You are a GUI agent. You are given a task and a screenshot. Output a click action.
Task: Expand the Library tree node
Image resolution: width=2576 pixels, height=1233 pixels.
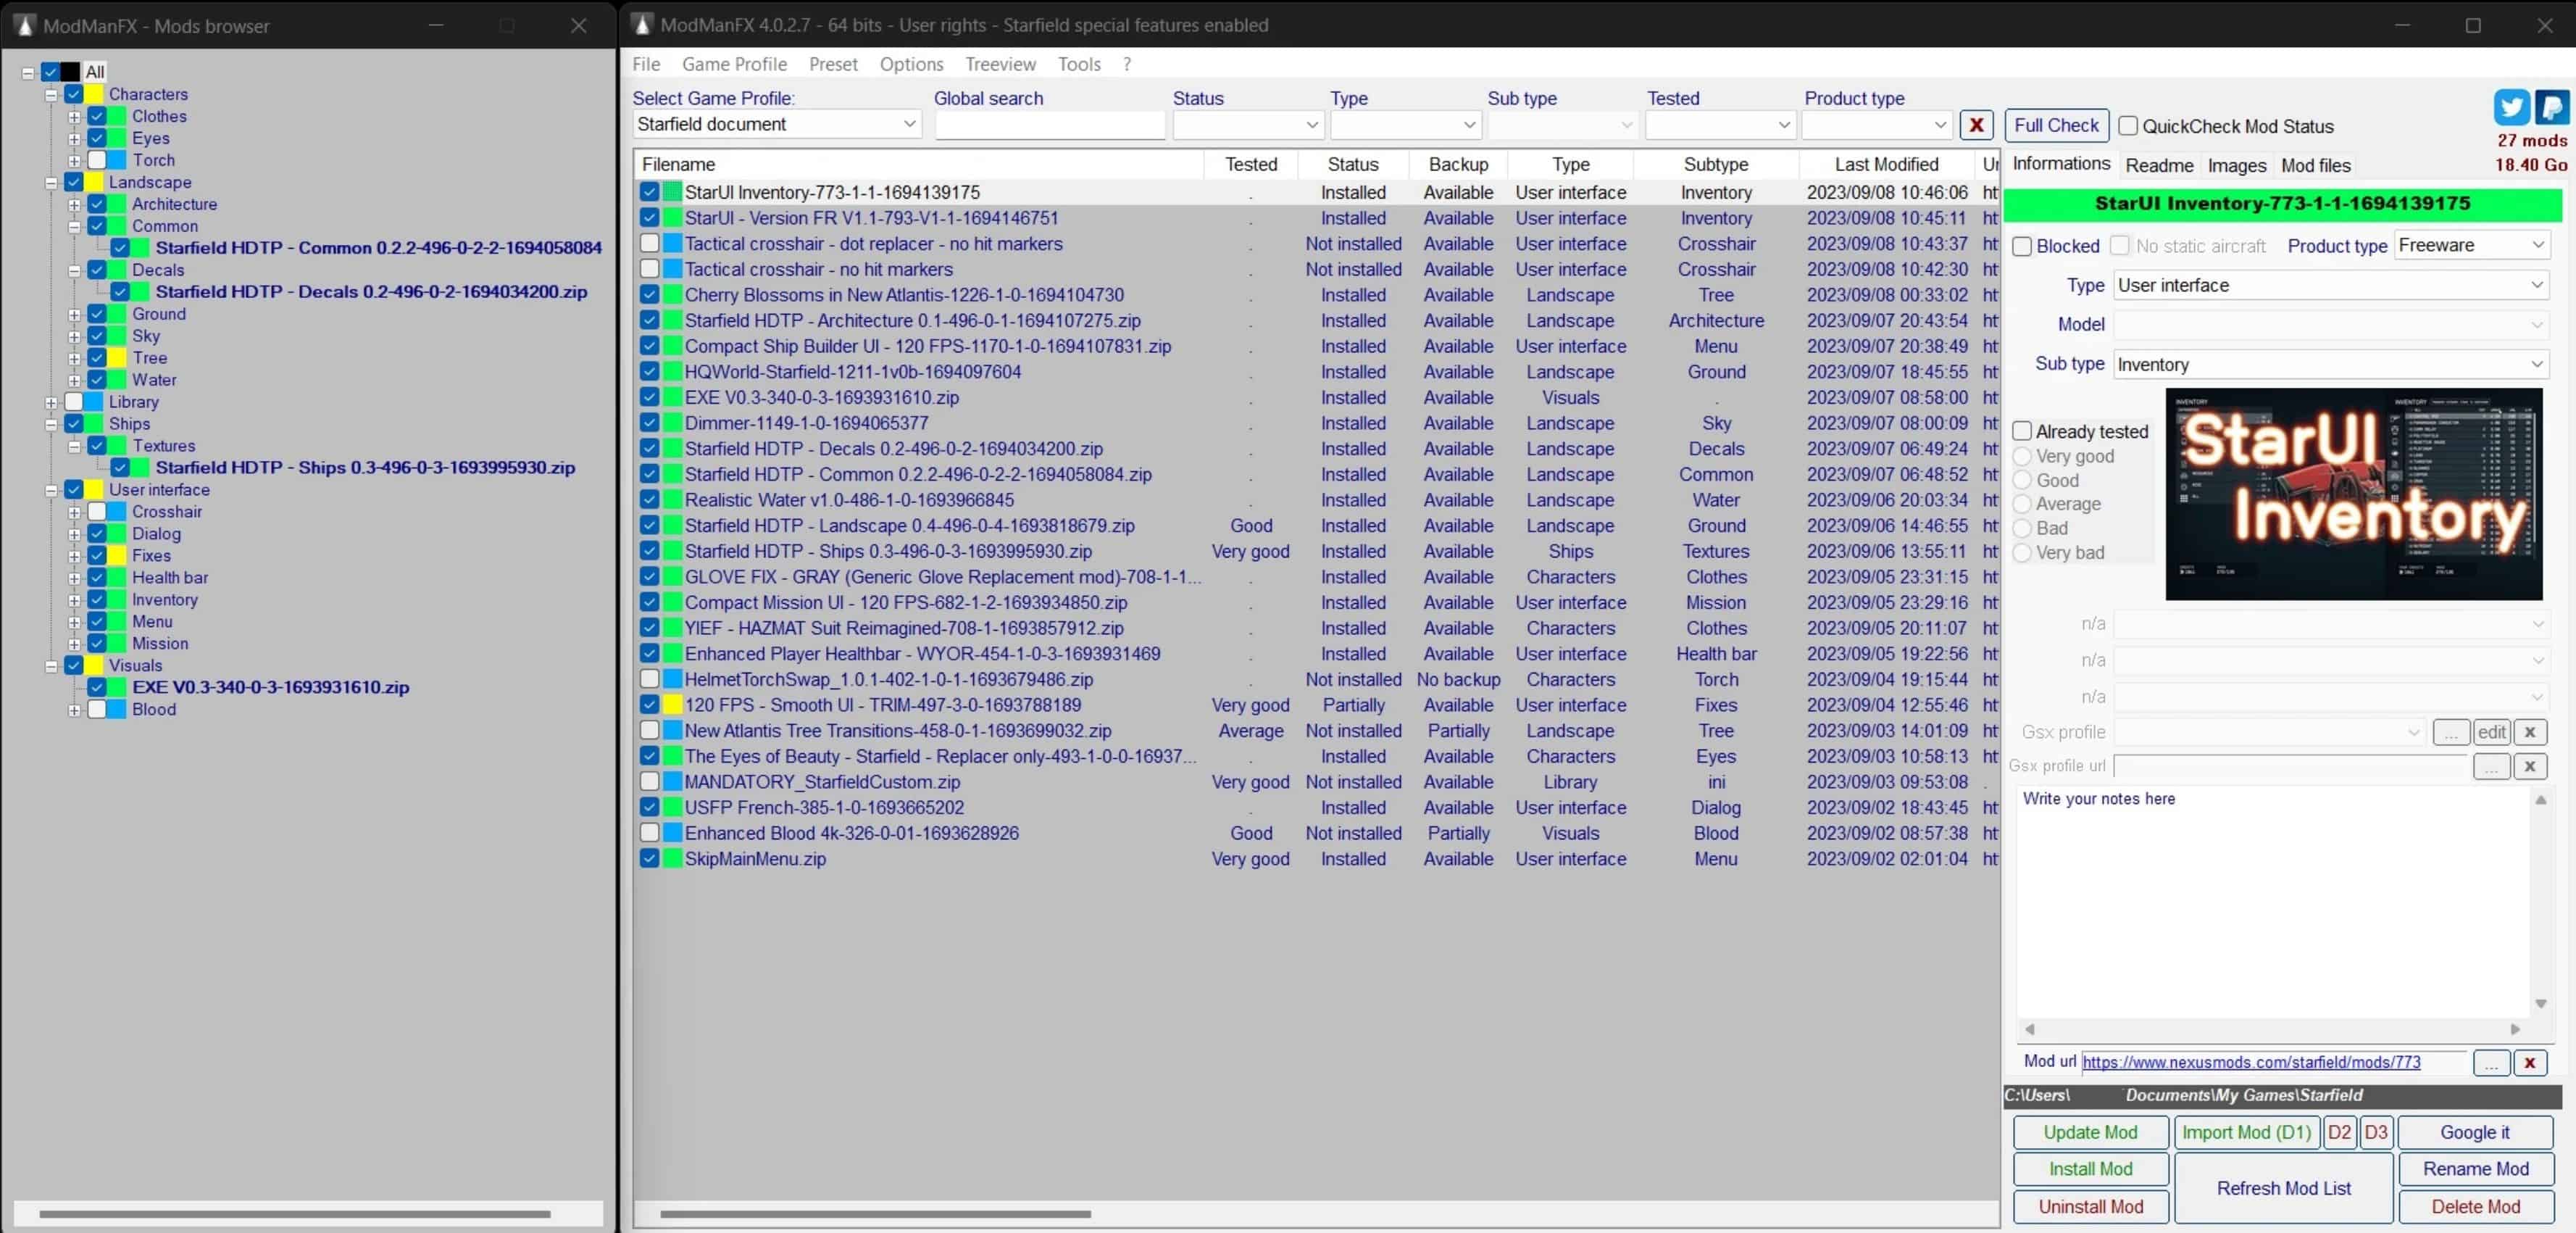[x=51, y=402]
